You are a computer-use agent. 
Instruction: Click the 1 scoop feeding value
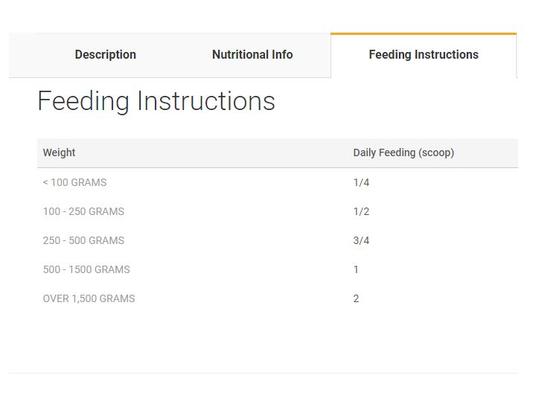[x=356, y=270]
